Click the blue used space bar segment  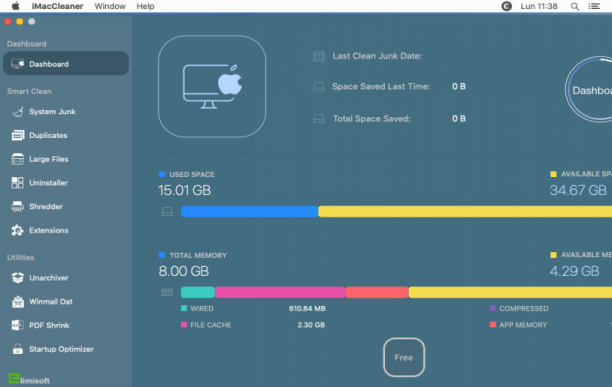(x=250, y=211)
